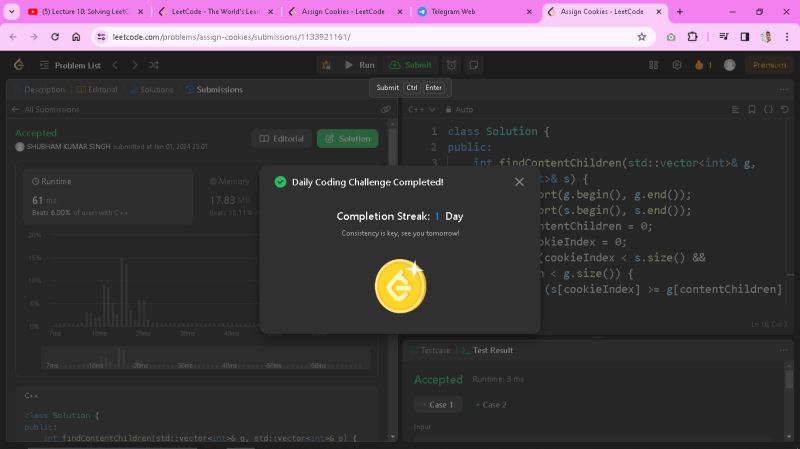Image resolution: width=800 pixels, height=449 pixels.
Task: Open a new browser tab with plus button
Action: tap(680, 11)
